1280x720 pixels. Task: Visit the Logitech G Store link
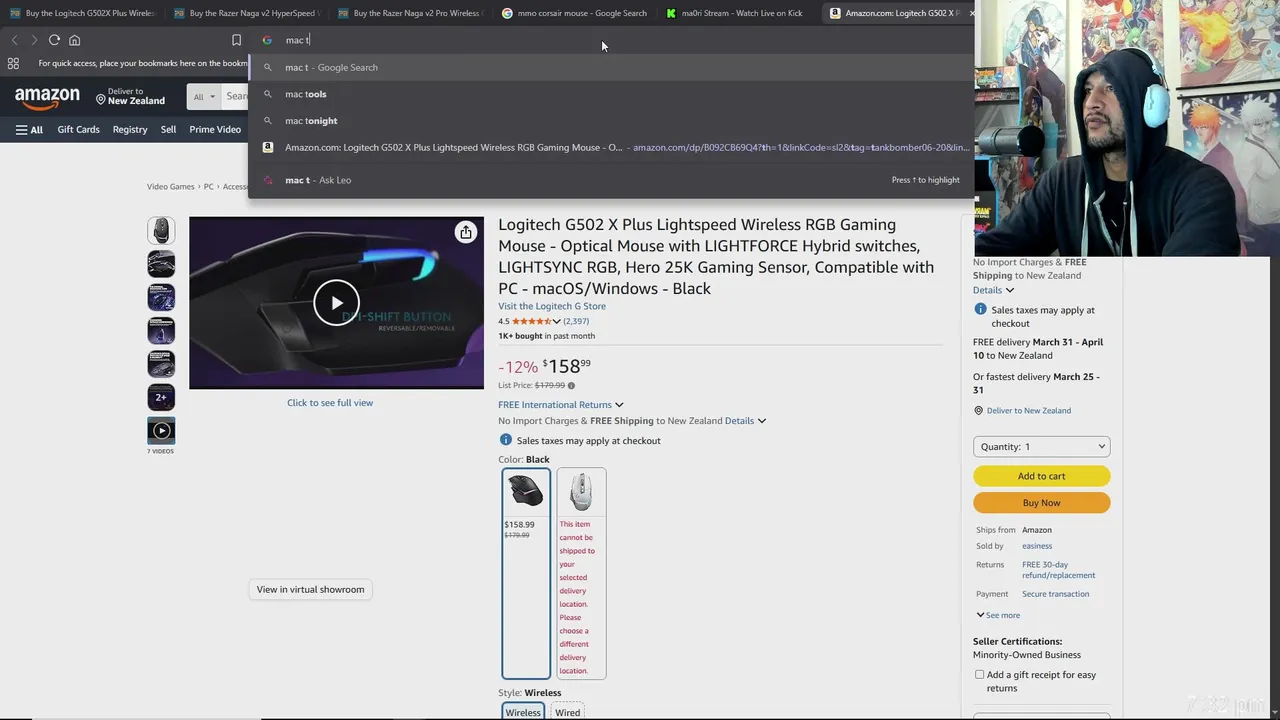pyautogui.click(x=552, y=306)
